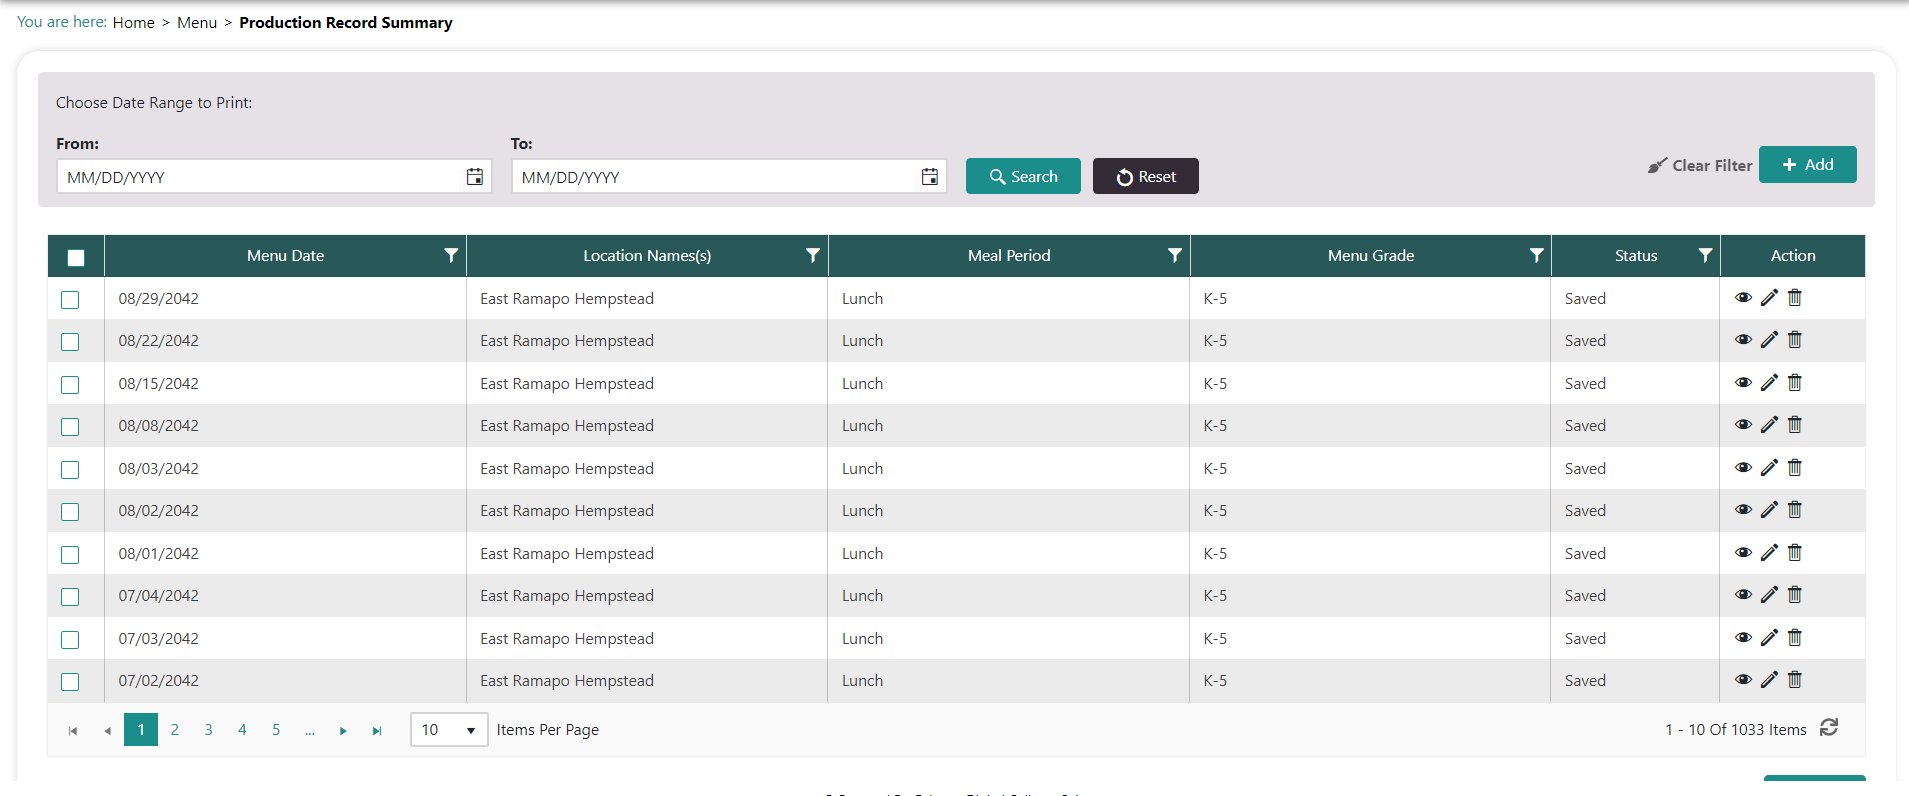Open the Menu Grade column filter

(1536, 256)
